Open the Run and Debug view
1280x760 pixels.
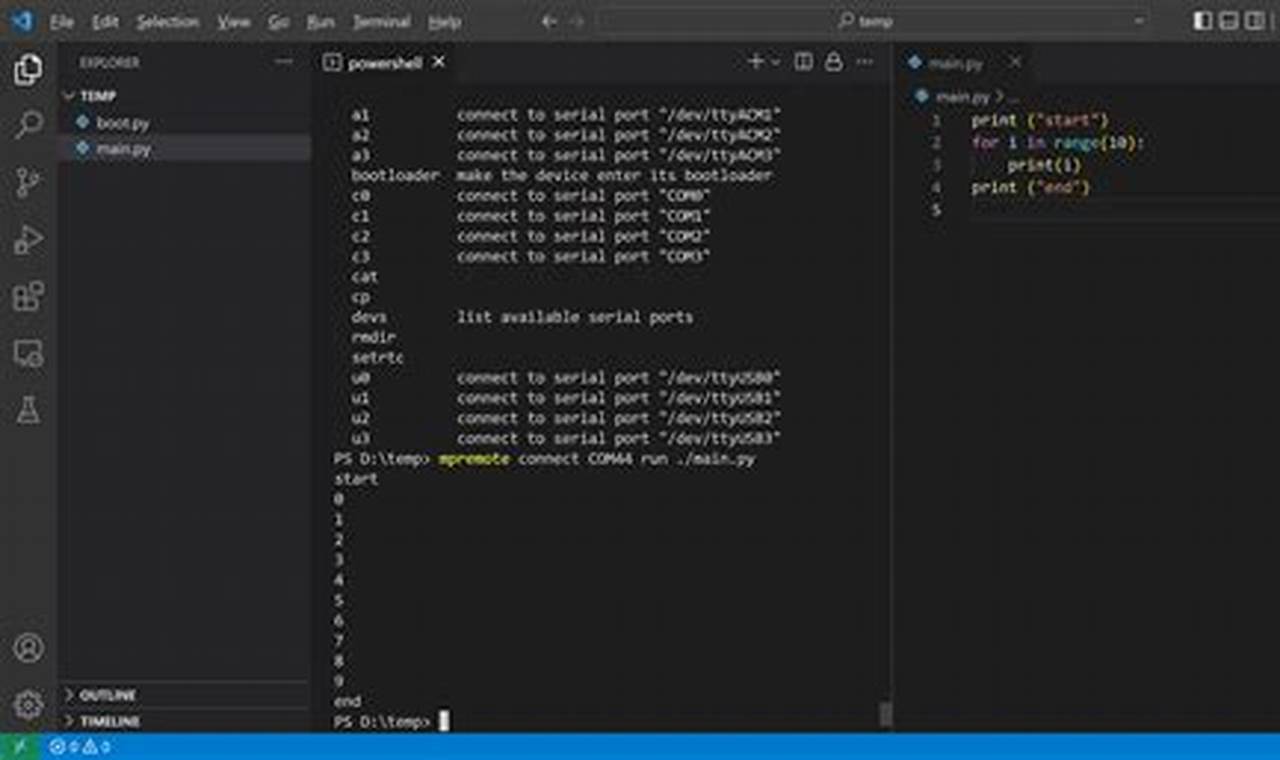[x=28, y=240]
